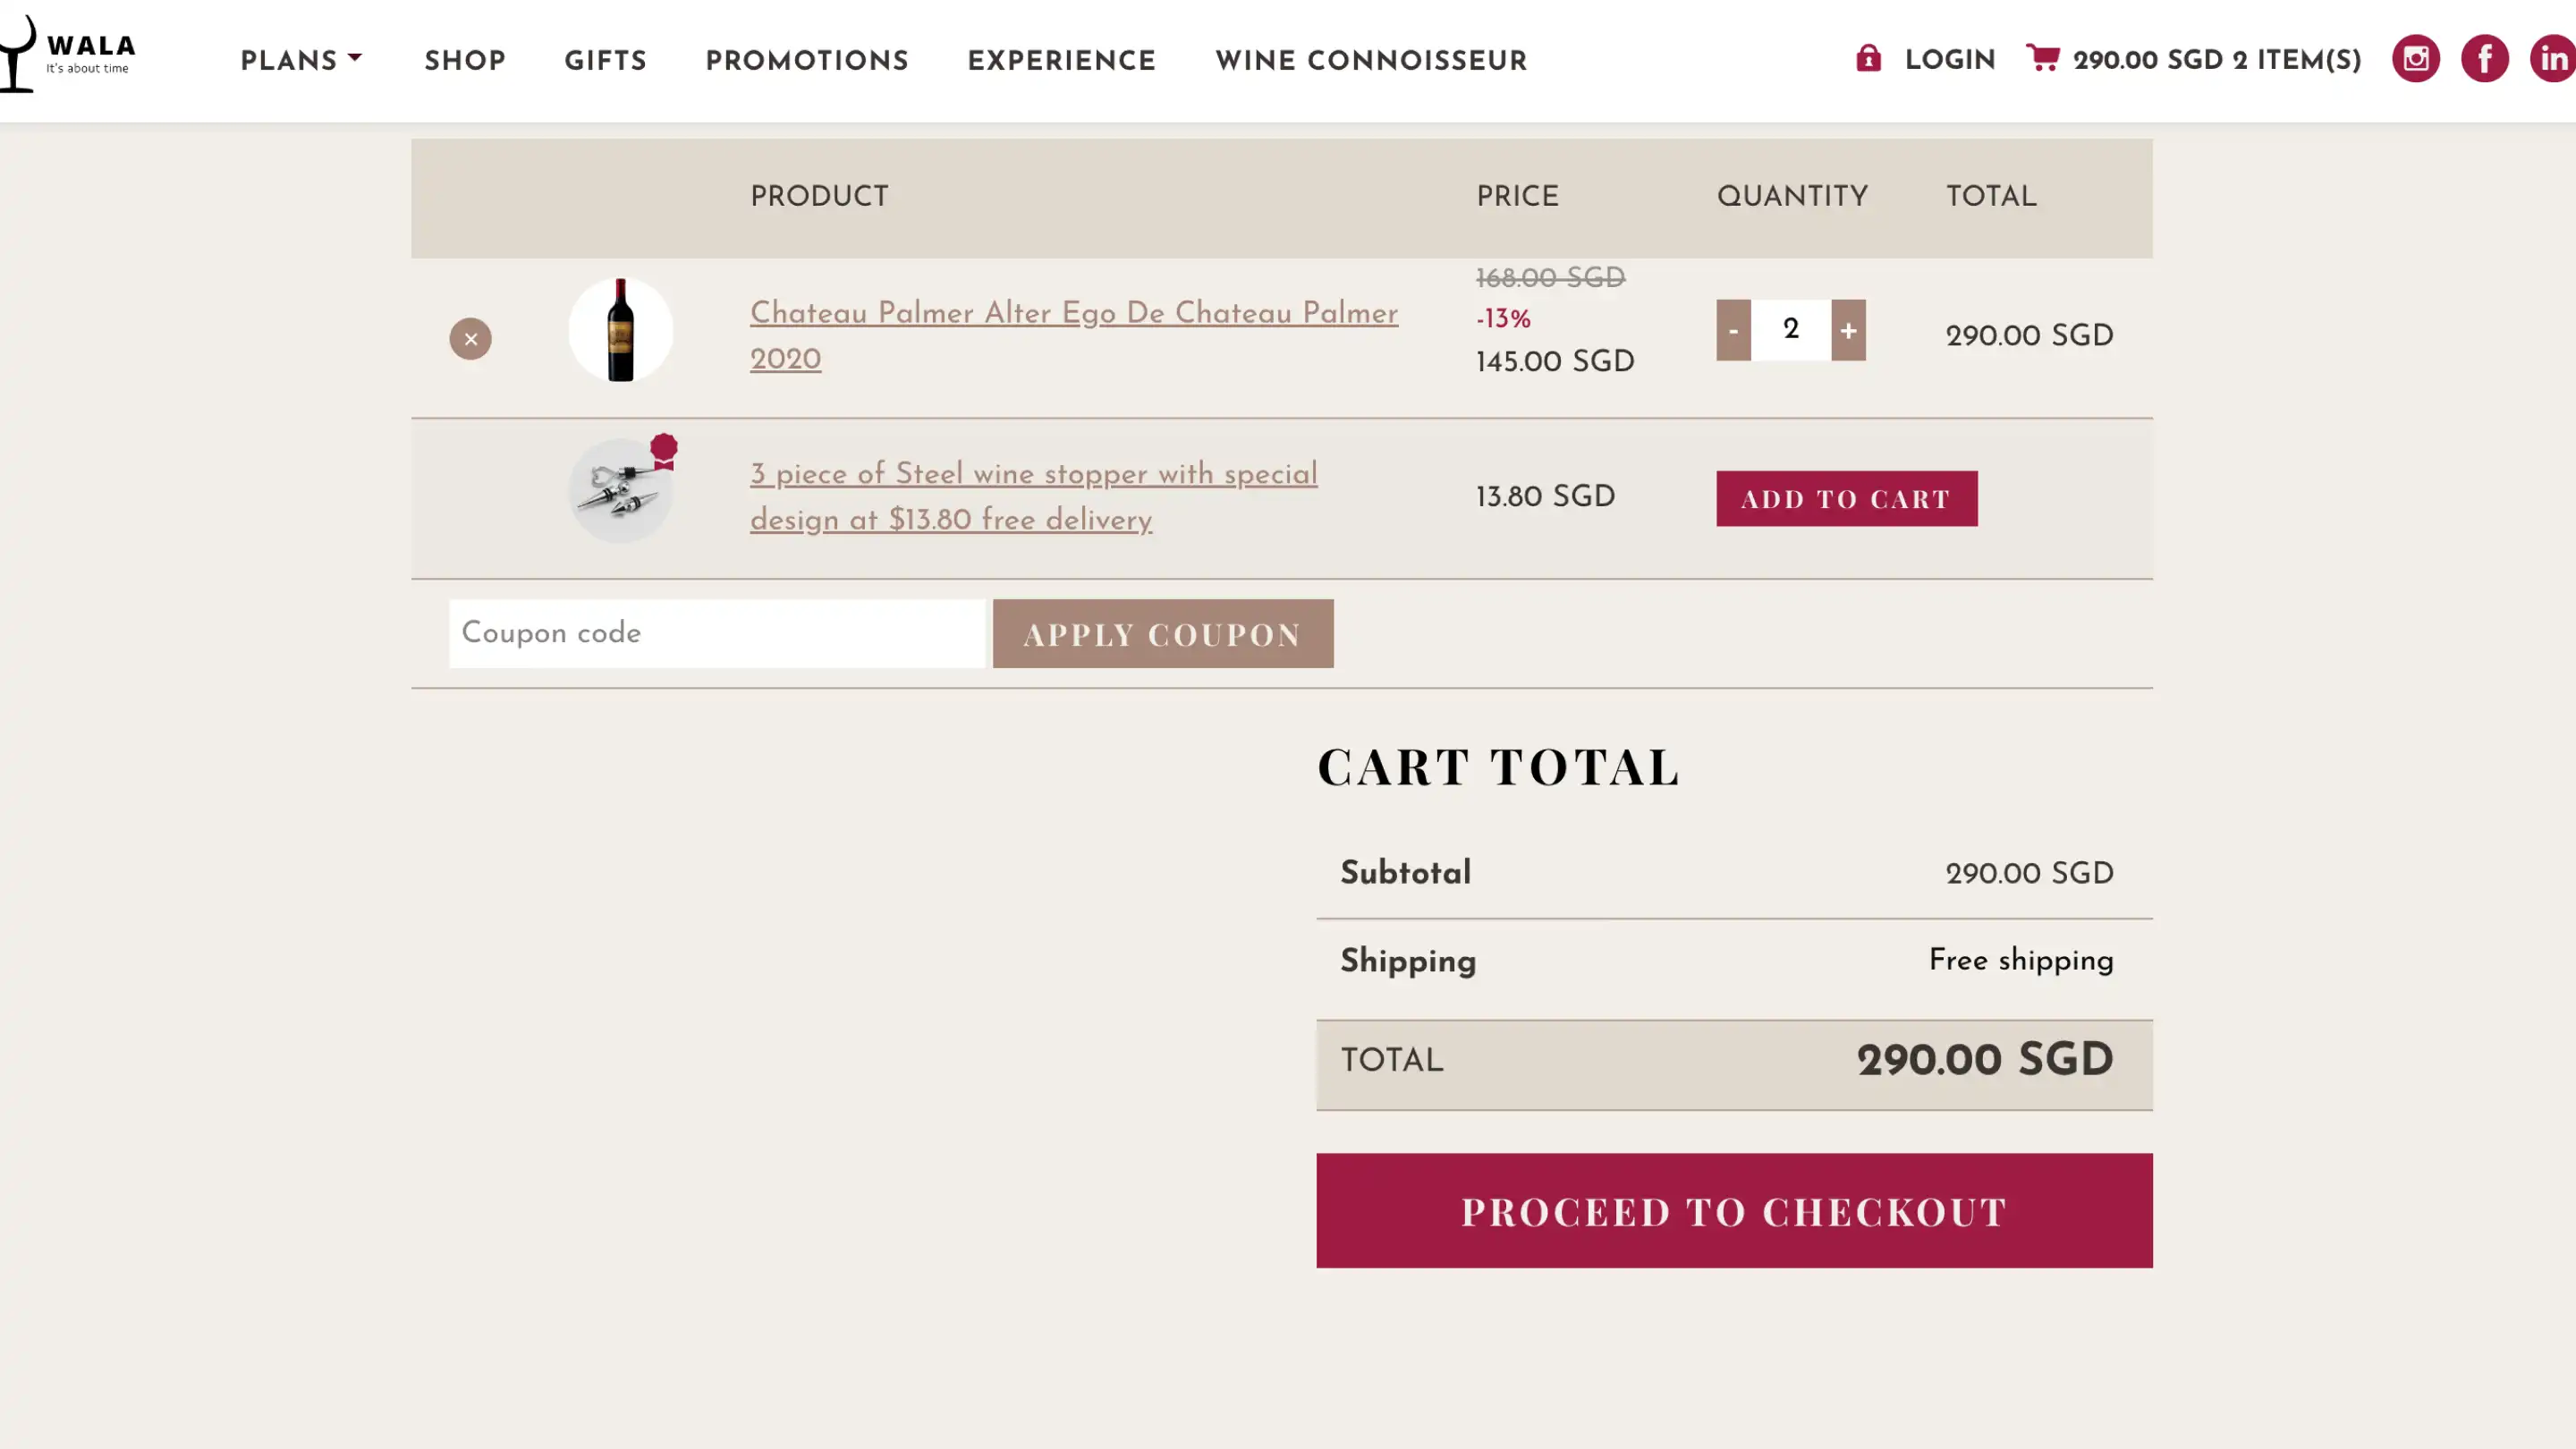
Task: Click the Free shipping text
Action: (x=2020, y=961)
